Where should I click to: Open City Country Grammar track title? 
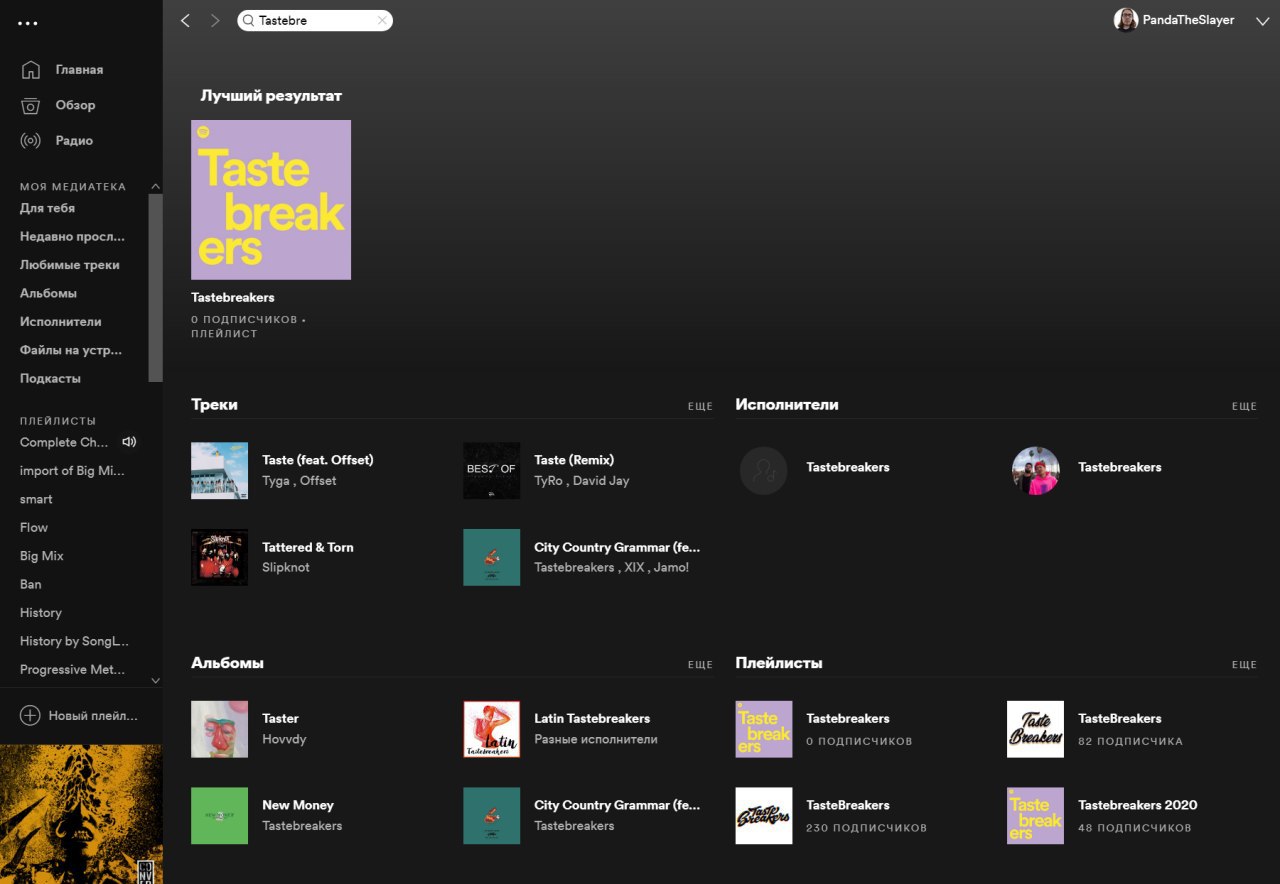tap(617, 547)
